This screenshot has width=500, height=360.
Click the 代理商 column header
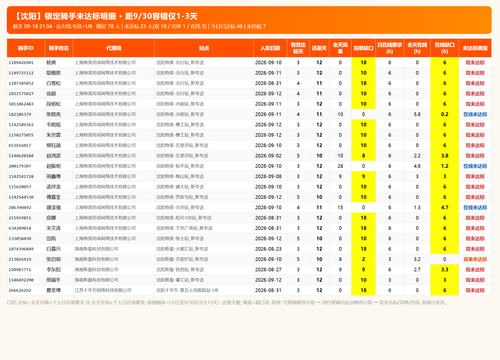pos(114,48)
